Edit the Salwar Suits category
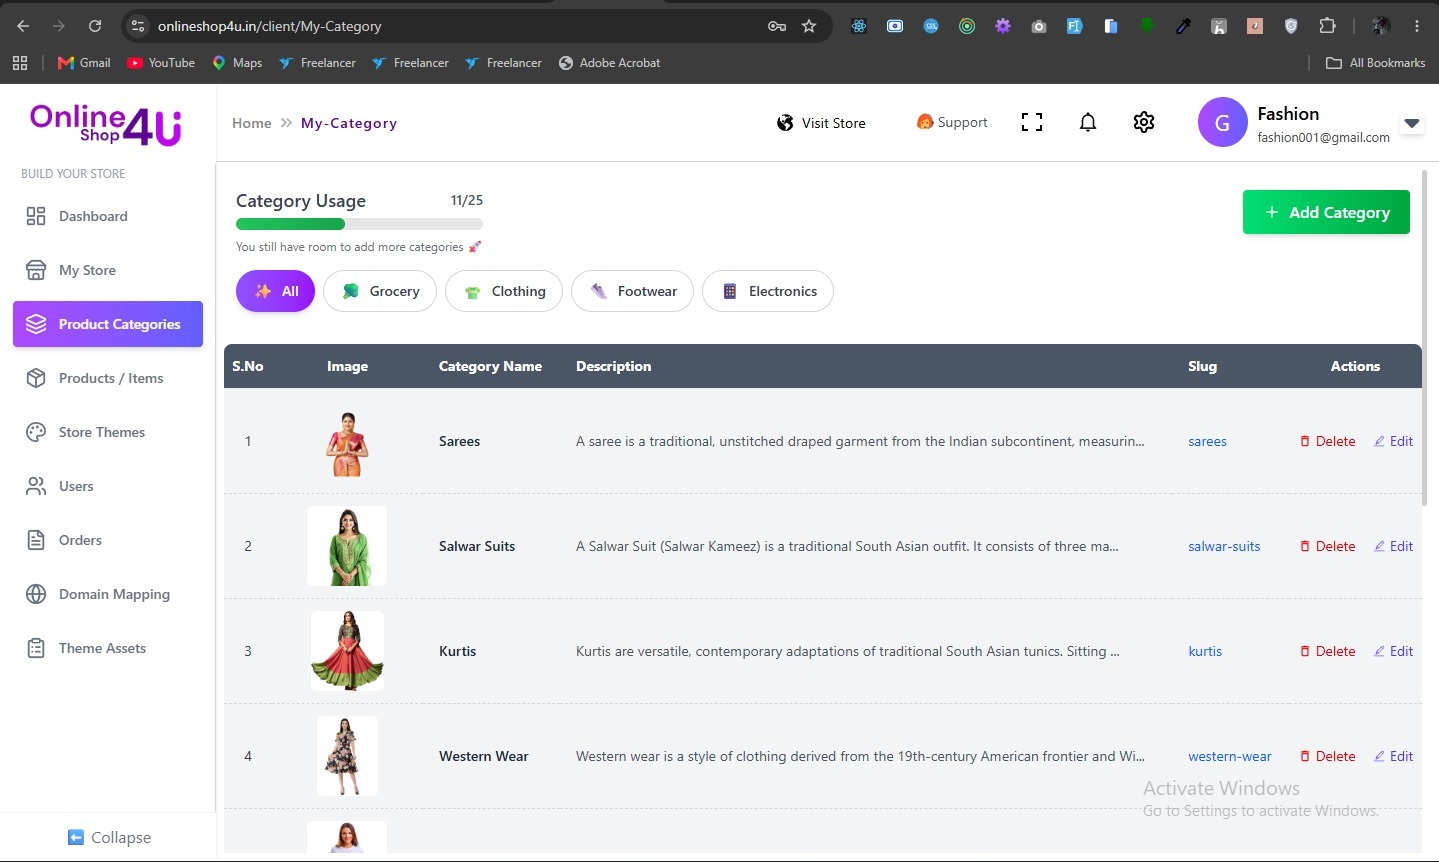Viewport: 1439px width, 862px height. pos(1393,546)
